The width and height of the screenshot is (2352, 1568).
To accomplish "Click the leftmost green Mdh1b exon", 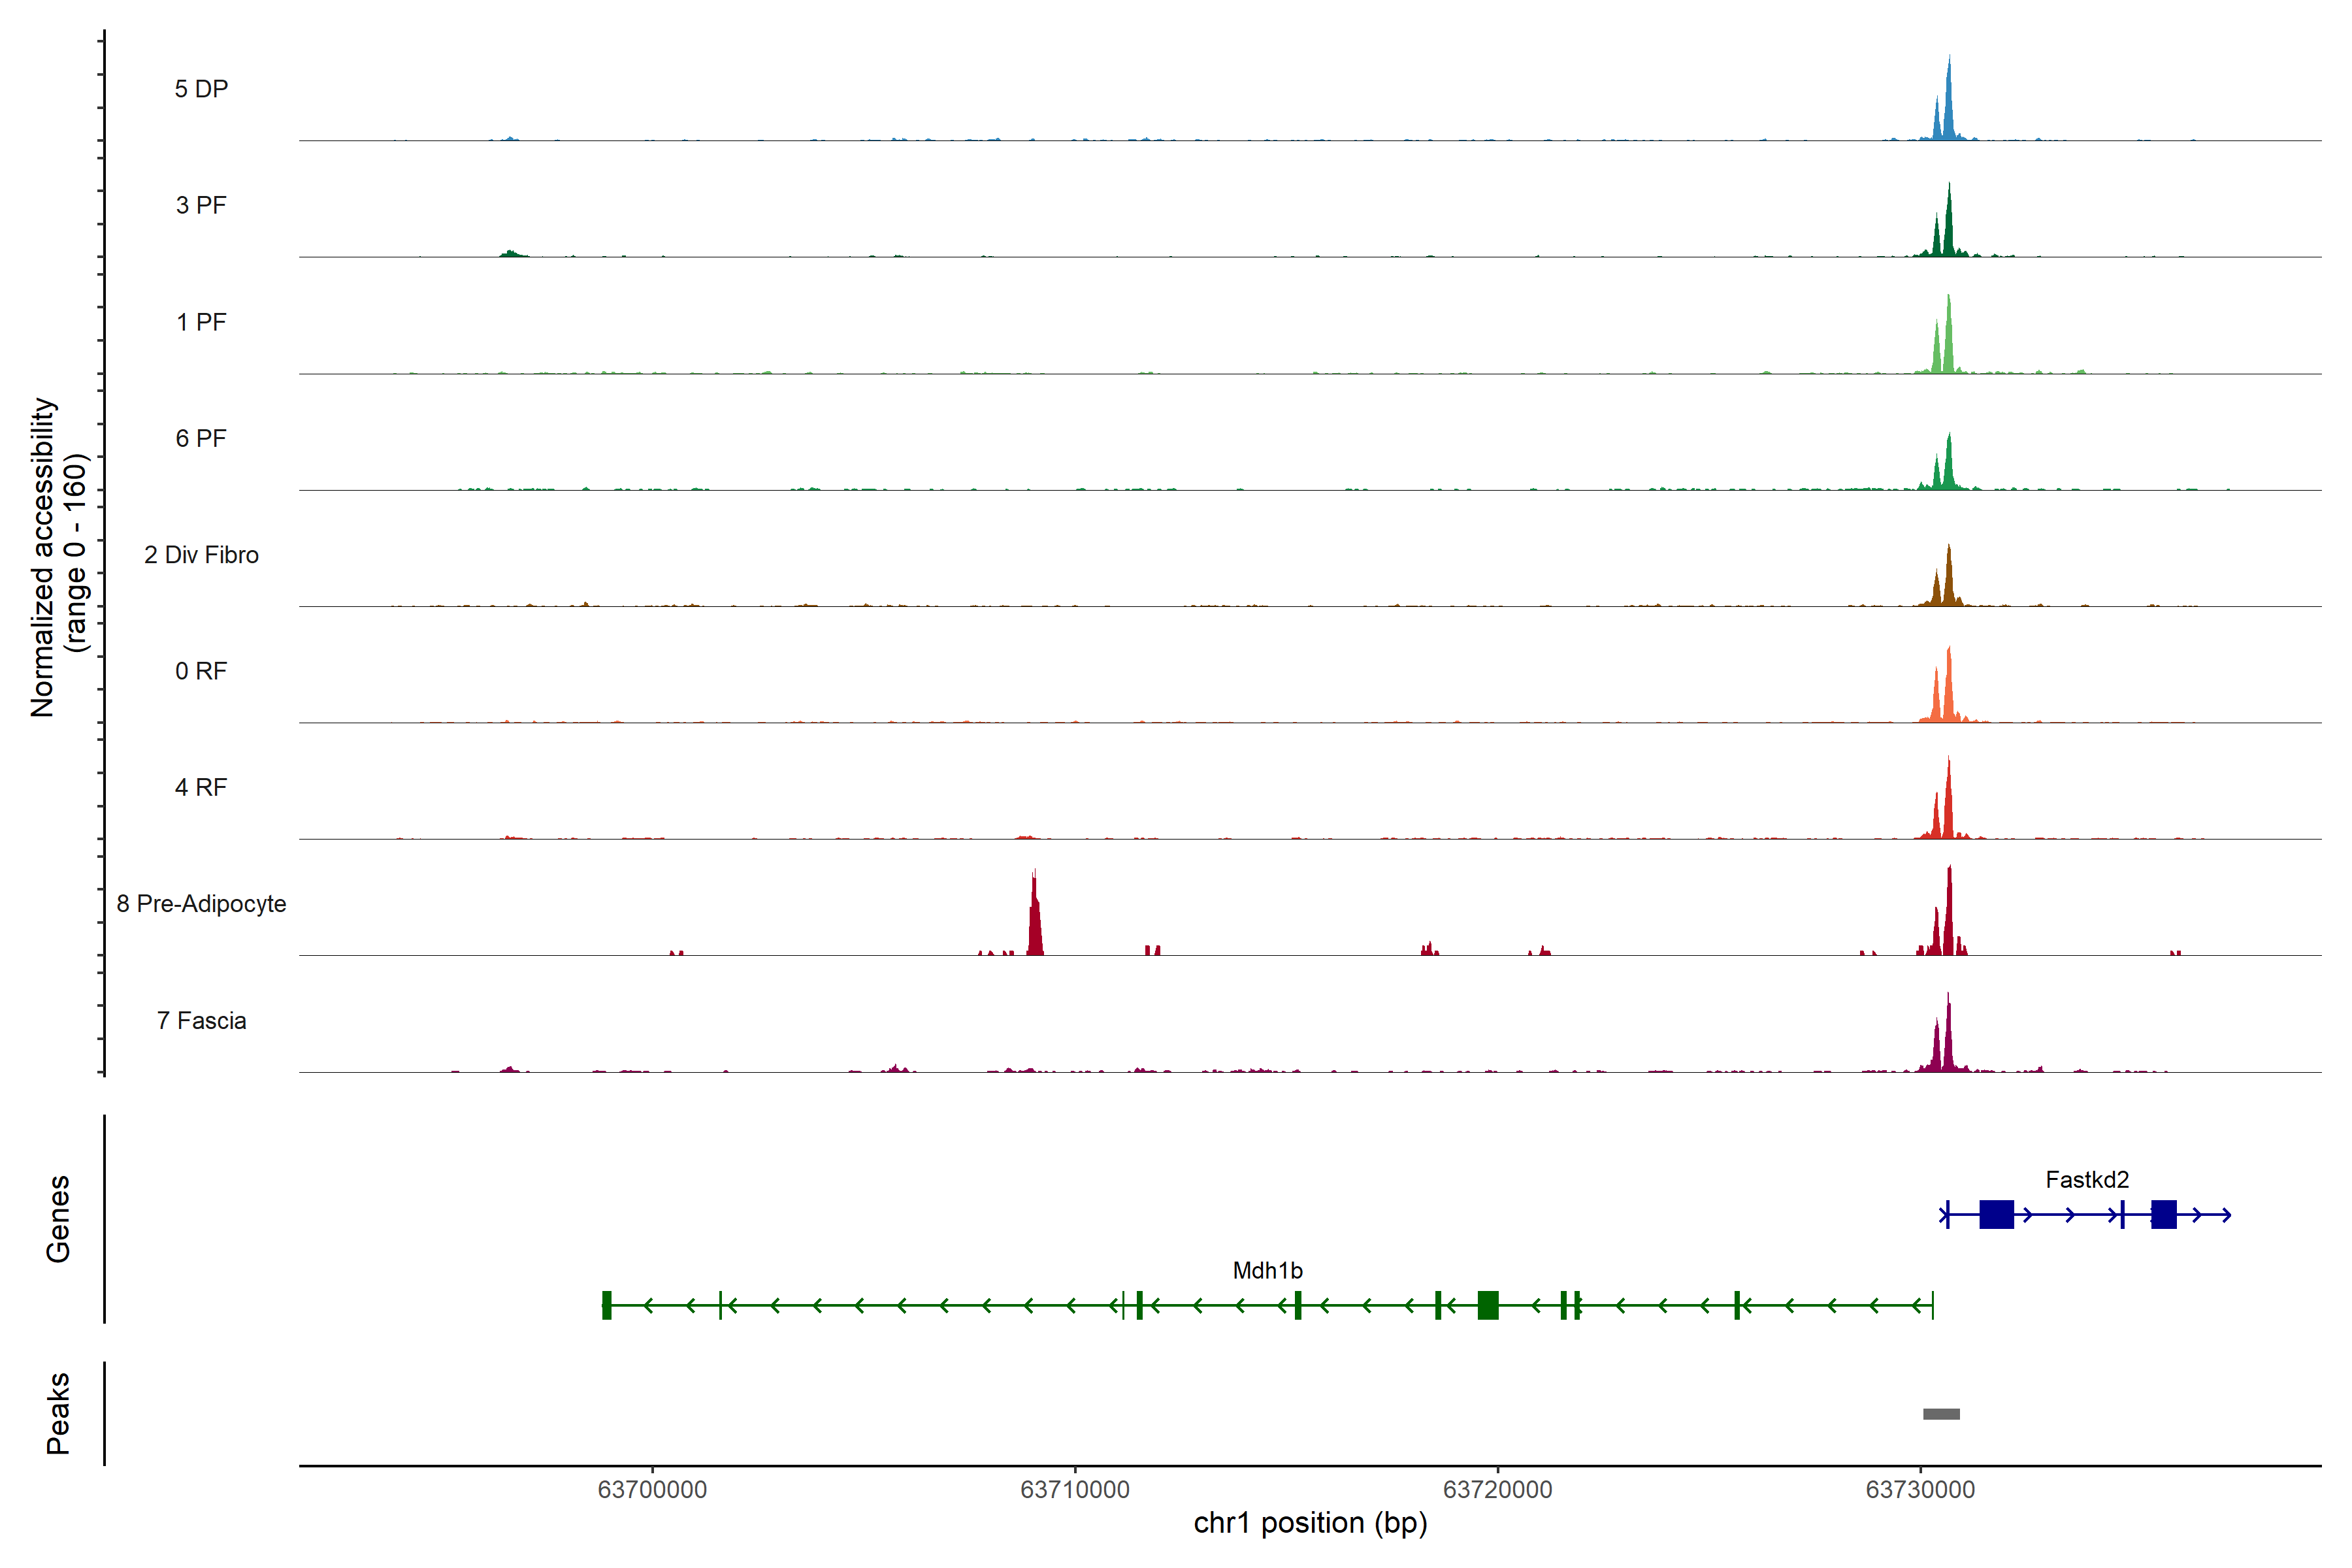I will pyautogui.click(x=607, y=1305).
